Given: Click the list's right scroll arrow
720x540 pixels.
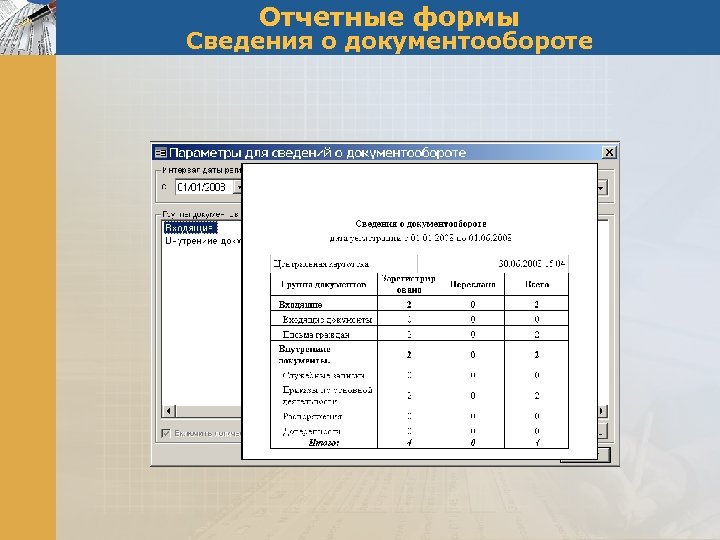Looking at the screenshot, I should point(602,411).
